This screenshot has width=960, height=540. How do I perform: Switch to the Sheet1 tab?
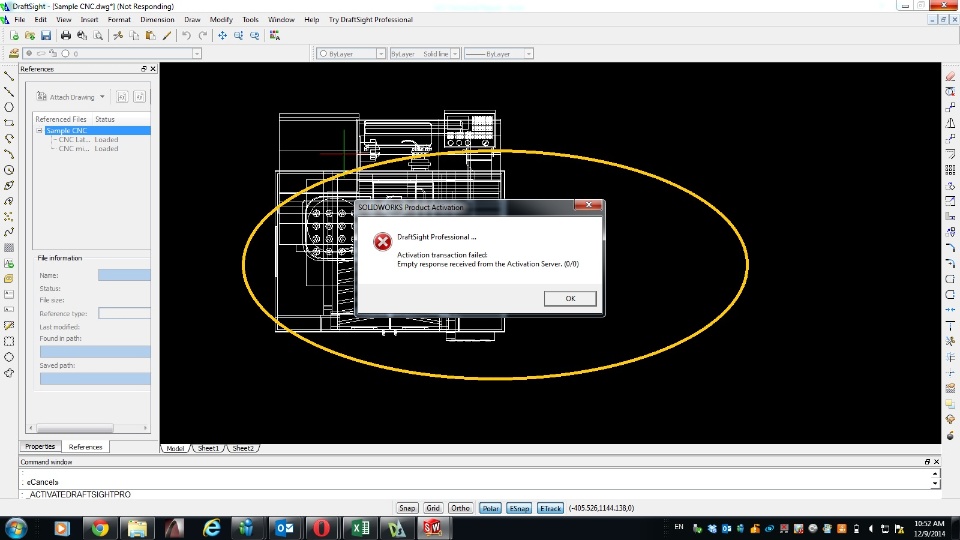click(208, 448)
